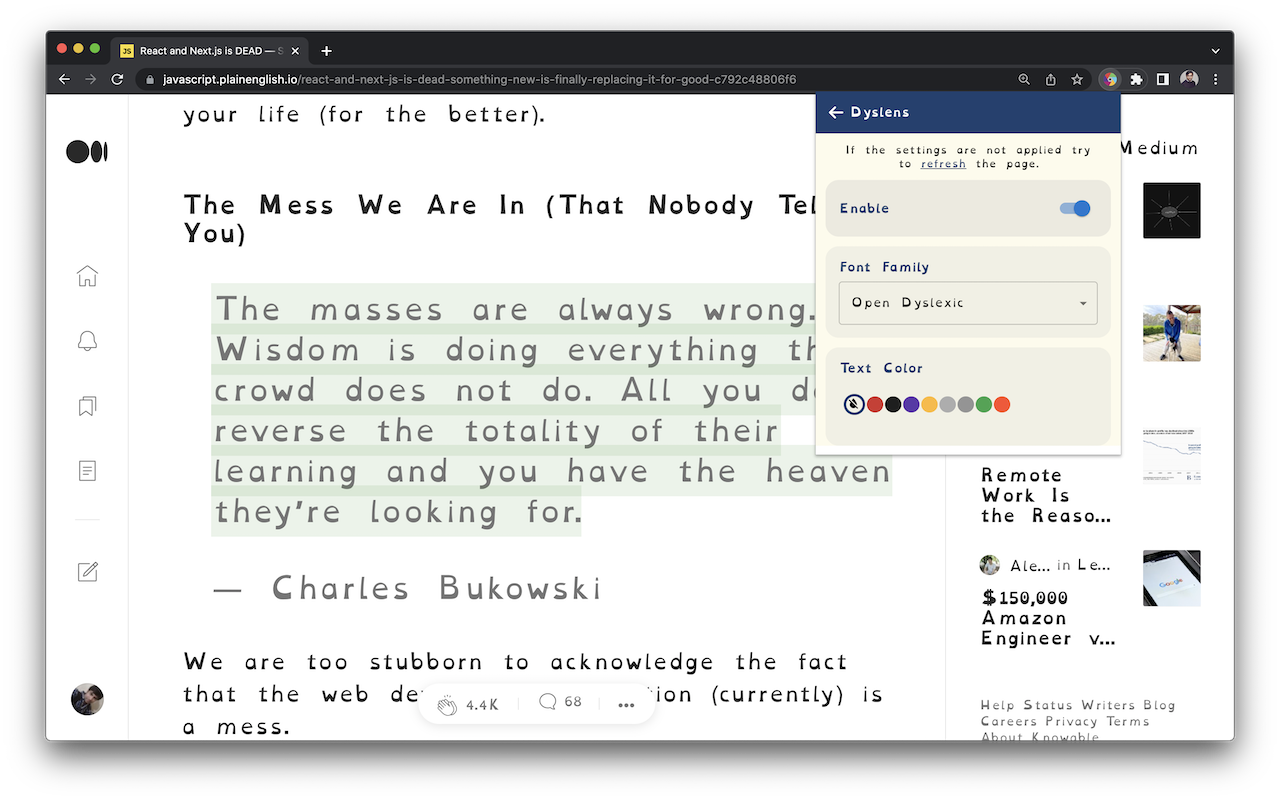Viewport: 1280px width, 800px height.
Task: Pick the orange-red text color swatch
Action: click(x=1002, y=405)
